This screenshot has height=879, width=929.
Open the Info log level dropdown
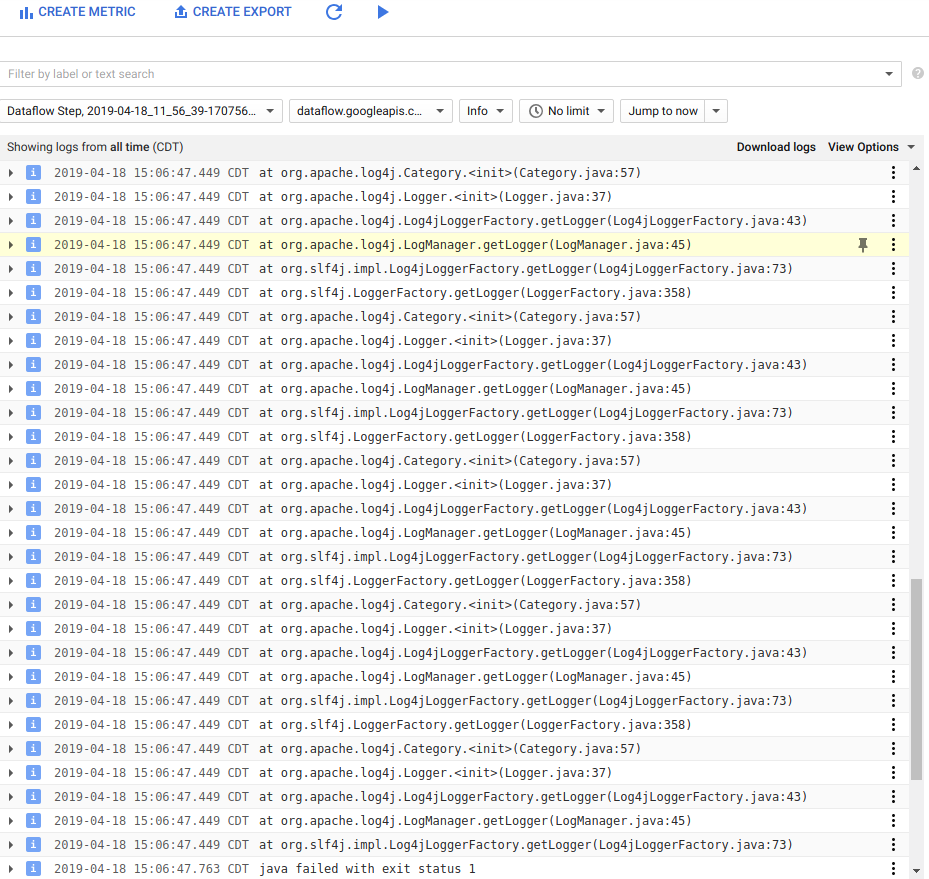pos(485,111)
